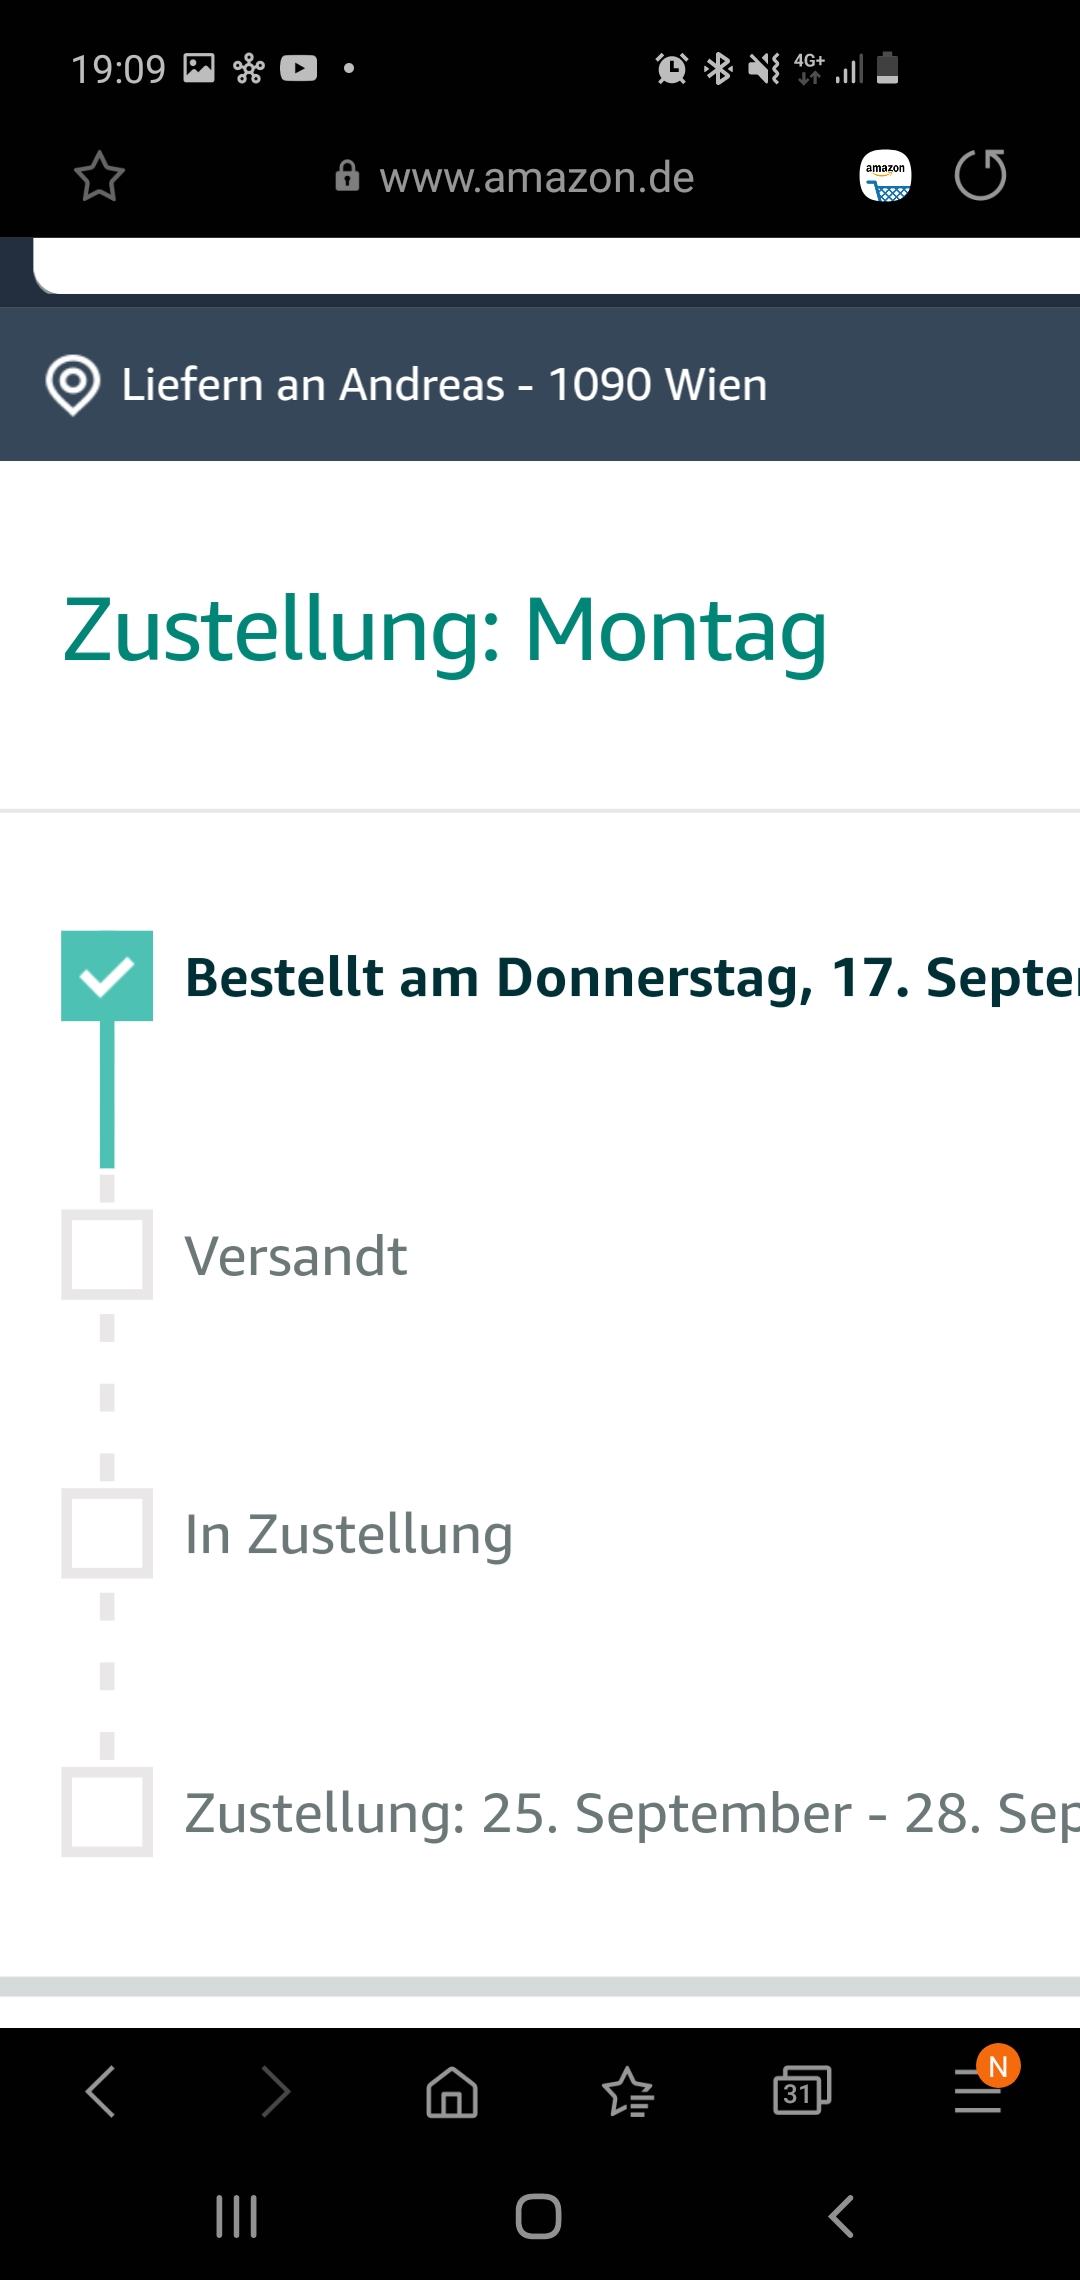The height and width of the screenshot is (2280, 1080).
Task: Reload the page with the refresh icon
Action: [980, 176]
